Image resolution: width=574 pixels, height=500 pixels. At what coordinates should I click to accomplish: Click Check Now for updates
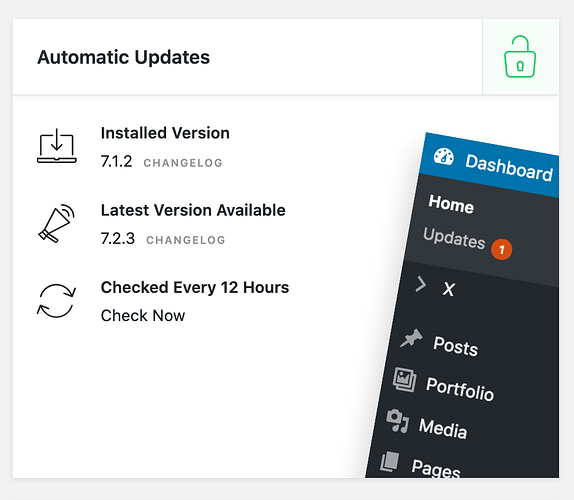click(x=143, y=316)
